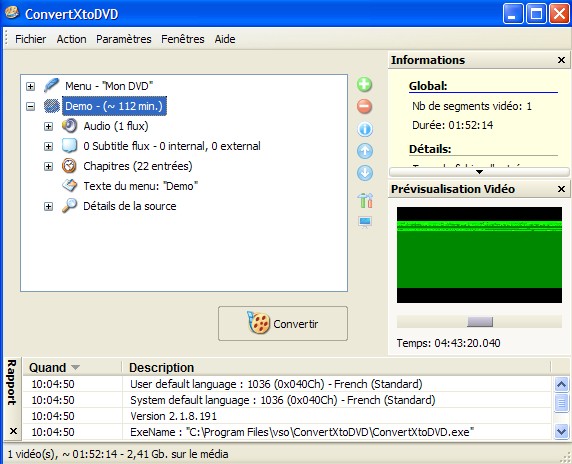This screenshot has height=464, width=572.
Task: Select the Demo - (~ 112 min.) row
Action: 114,106
